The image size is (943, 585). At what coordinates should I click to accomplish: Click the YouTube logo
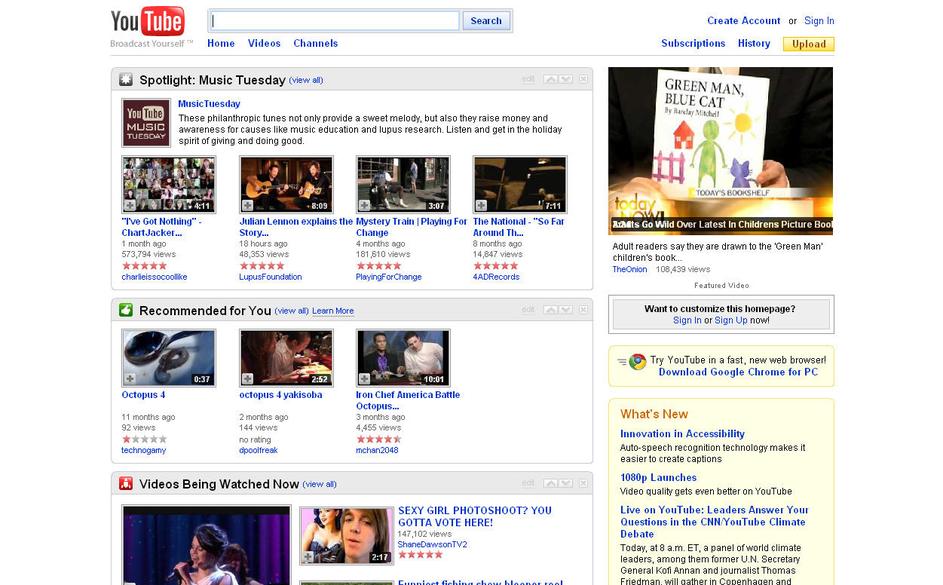[147, 22]
